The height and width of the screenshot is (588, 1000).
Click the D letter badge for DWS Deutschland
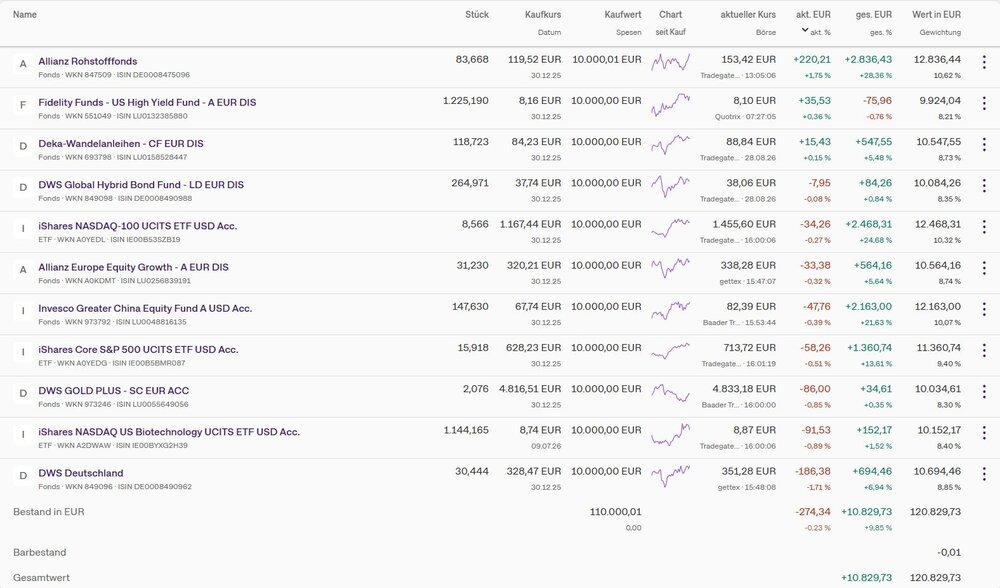(23, 476)
